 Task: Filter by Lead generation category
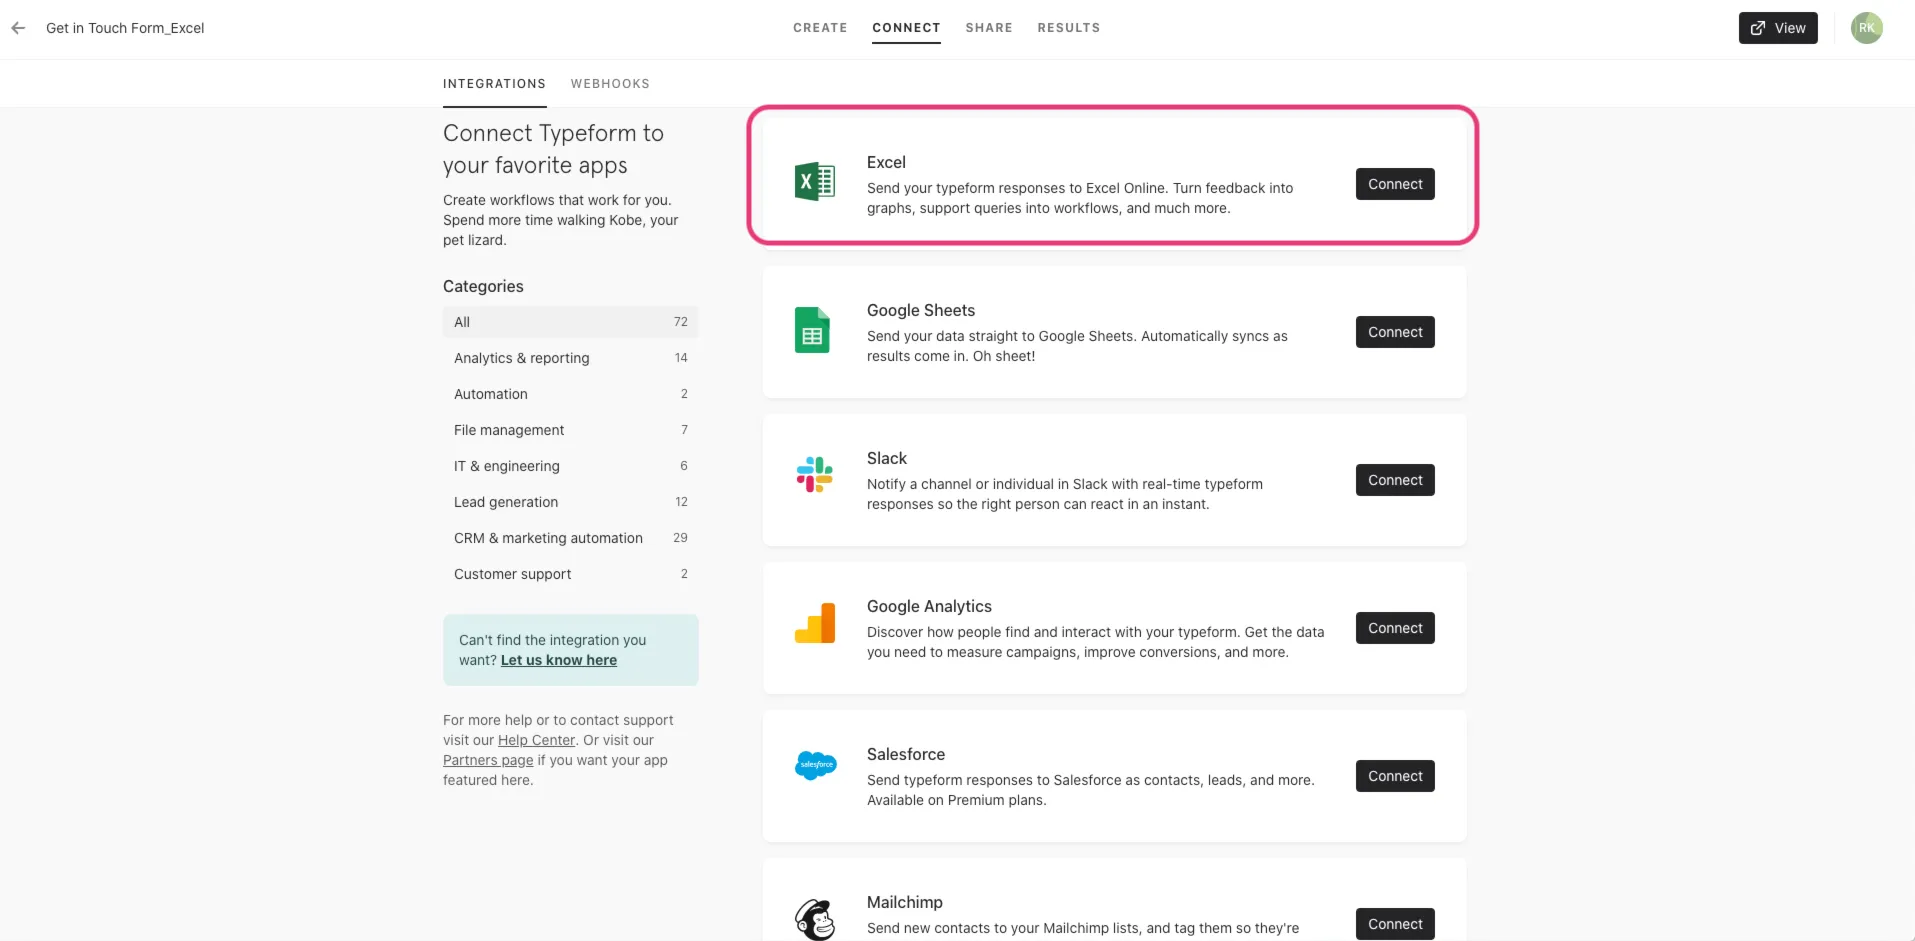pyautogui.click(x=570, y=502)
